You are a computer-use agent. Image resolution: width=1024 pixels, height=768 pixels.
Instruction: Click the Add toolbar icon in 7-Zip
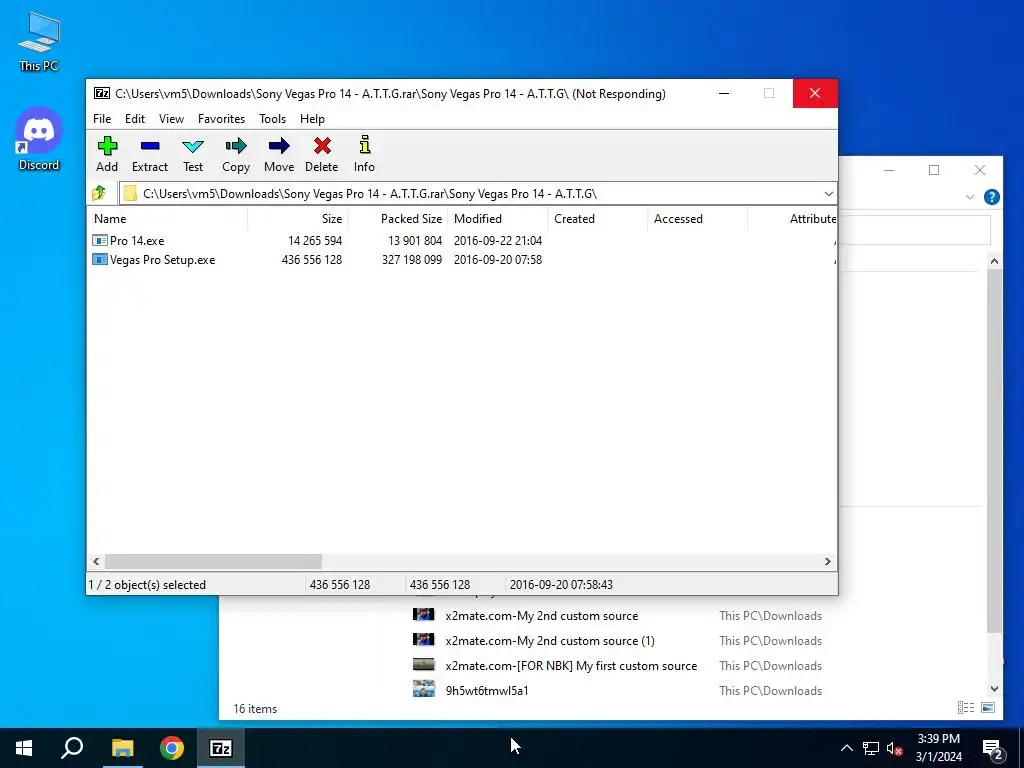click(107, 146)
